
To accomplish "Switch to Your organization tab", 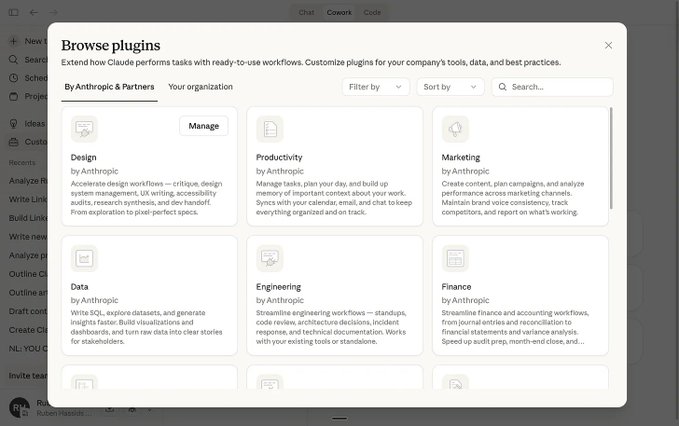I will 200,87.
